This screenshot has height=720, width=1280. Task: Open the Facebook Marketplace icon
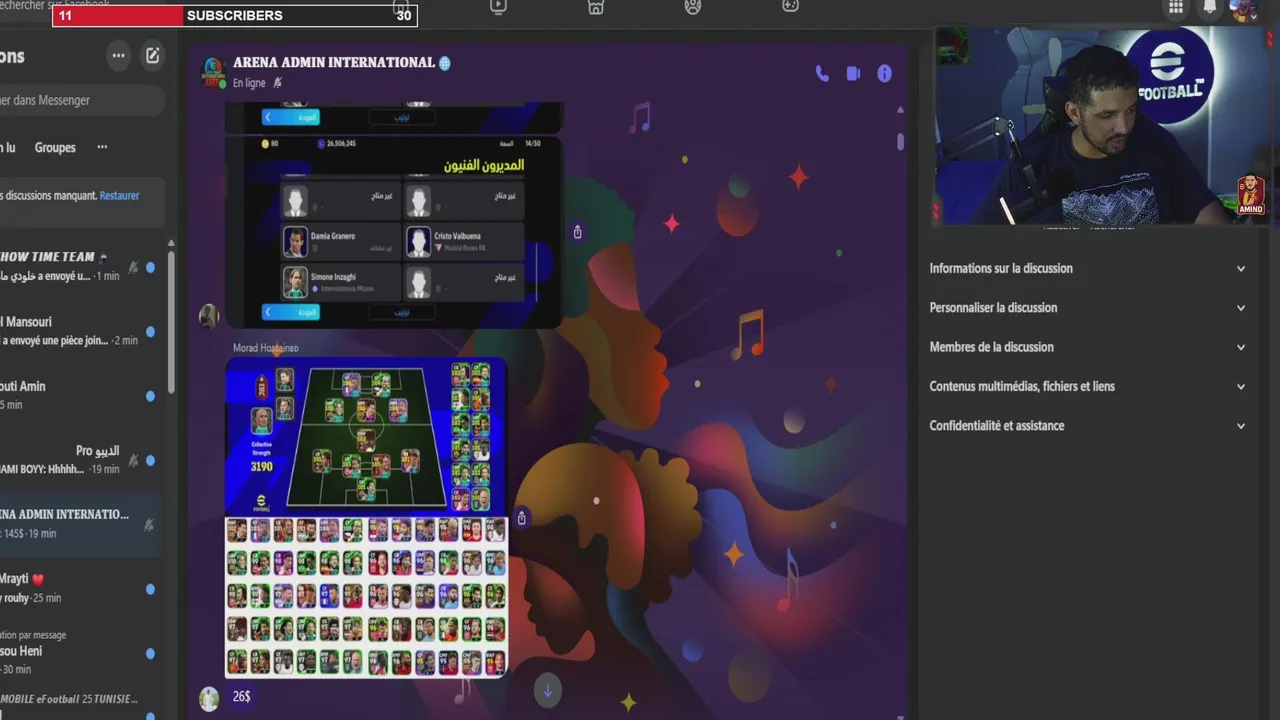click(596, 7)
